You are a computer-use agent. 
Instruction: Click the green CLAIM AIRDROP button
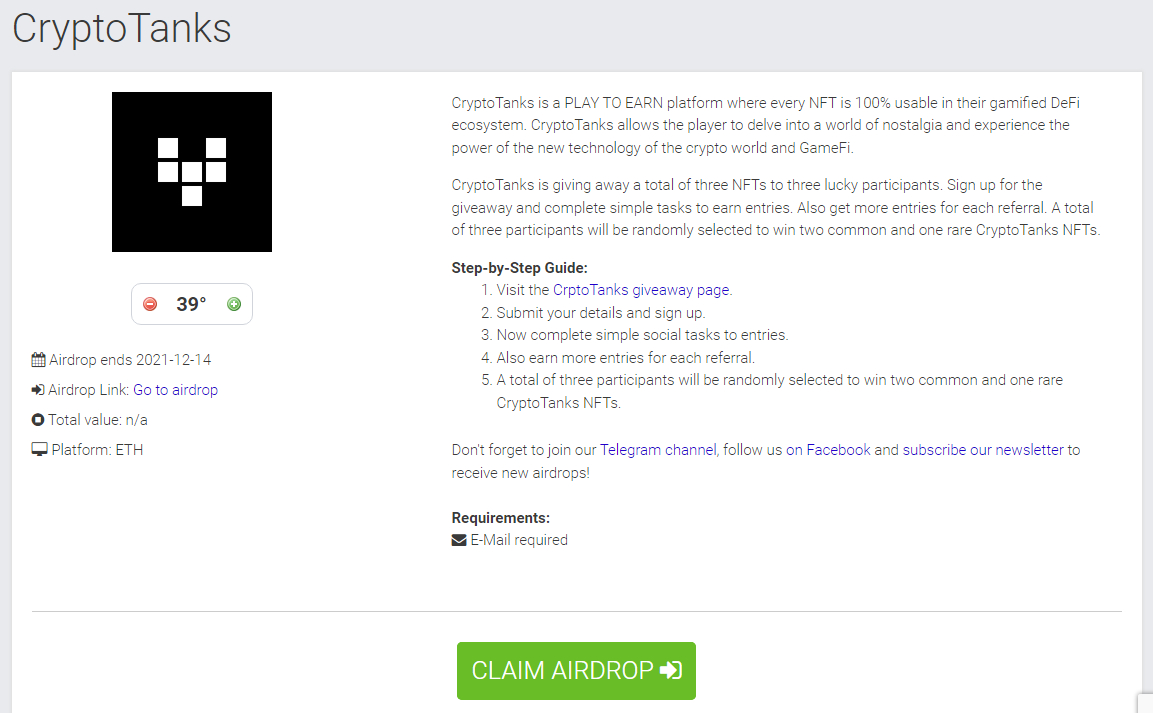point(576,670)
